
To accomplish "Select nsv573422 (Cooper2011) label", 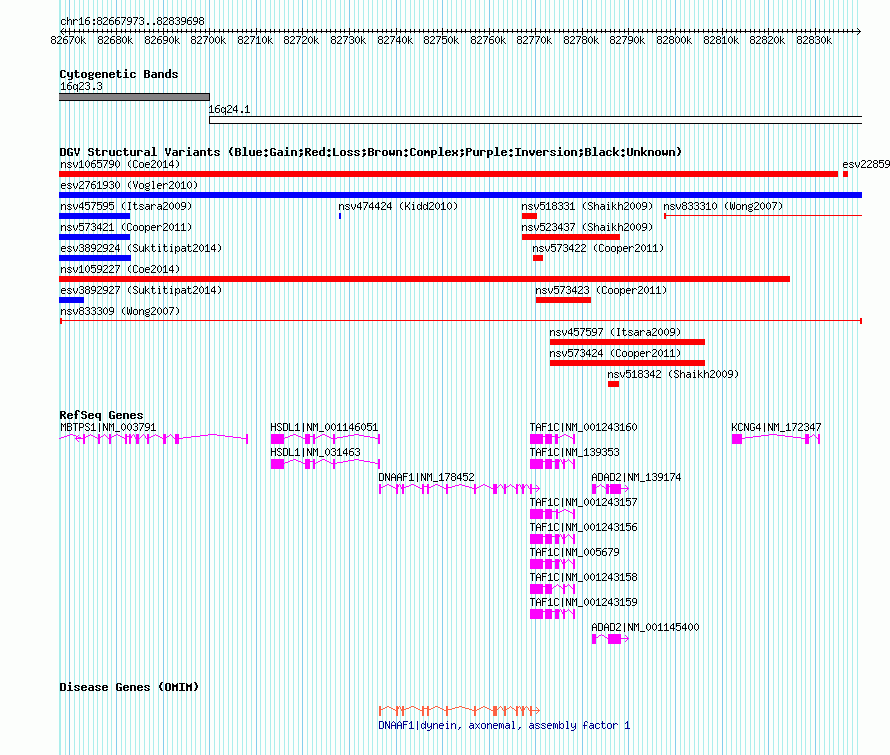I will pos(598,248).
